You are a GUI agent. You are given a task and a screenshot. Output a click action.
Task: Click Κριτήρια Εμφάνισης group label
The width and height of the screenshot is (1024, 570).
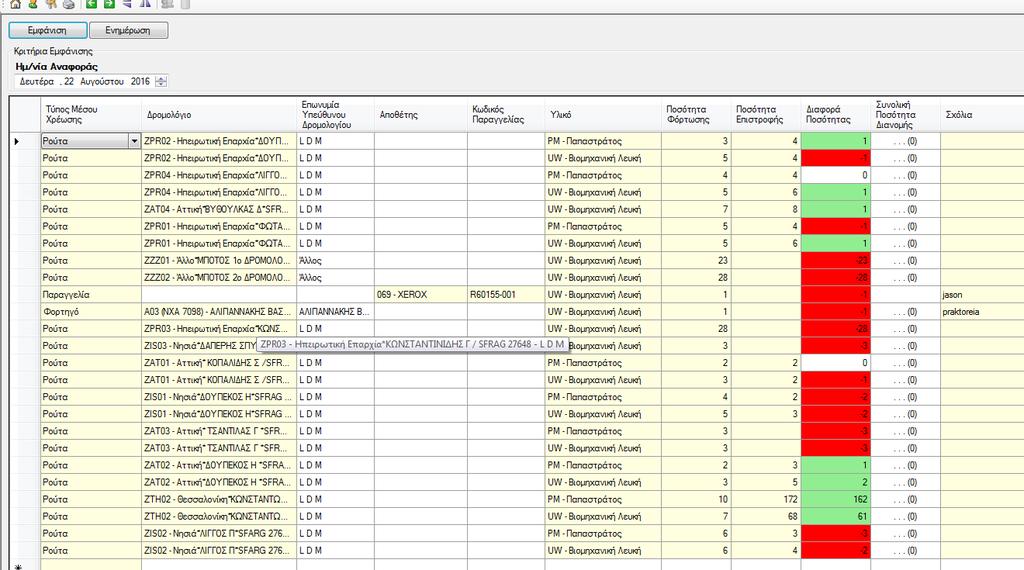pyautogui.click(x=53, y=51)
